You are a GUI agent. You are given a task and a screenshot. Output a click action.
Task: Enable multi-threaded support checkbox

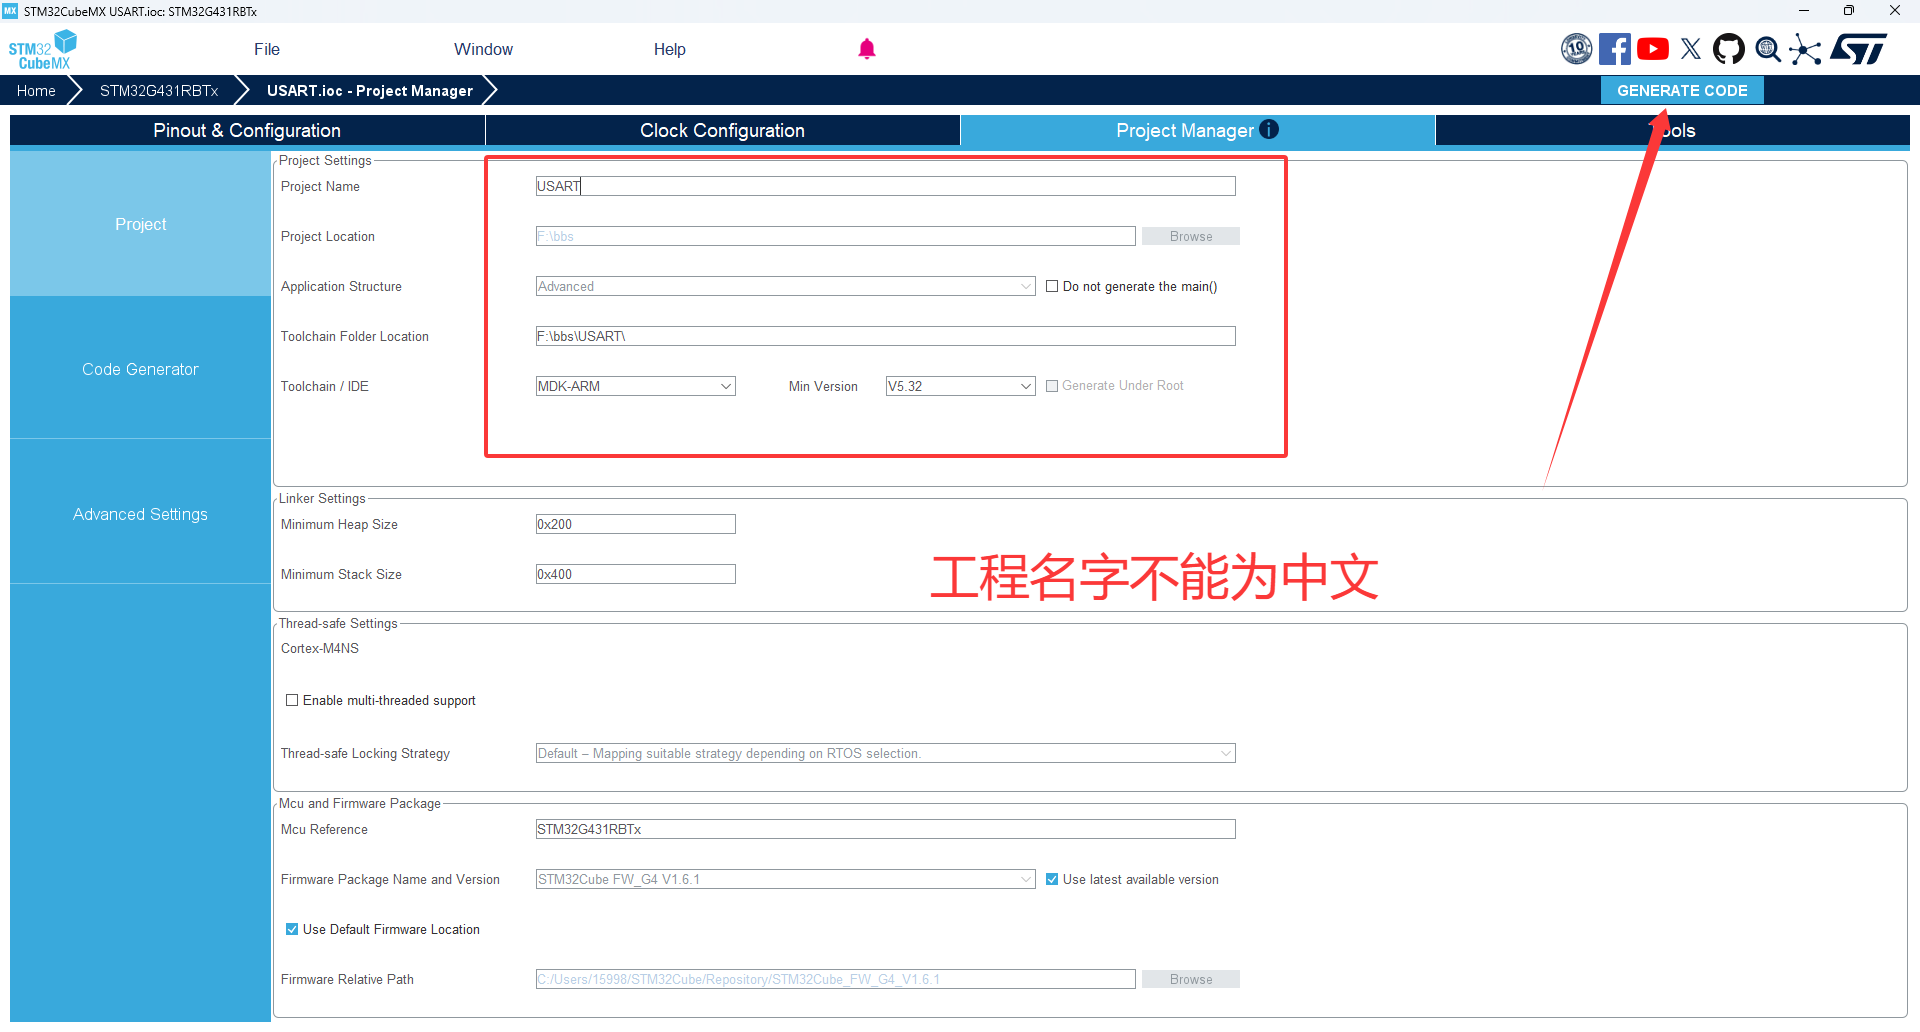point(292,700)
